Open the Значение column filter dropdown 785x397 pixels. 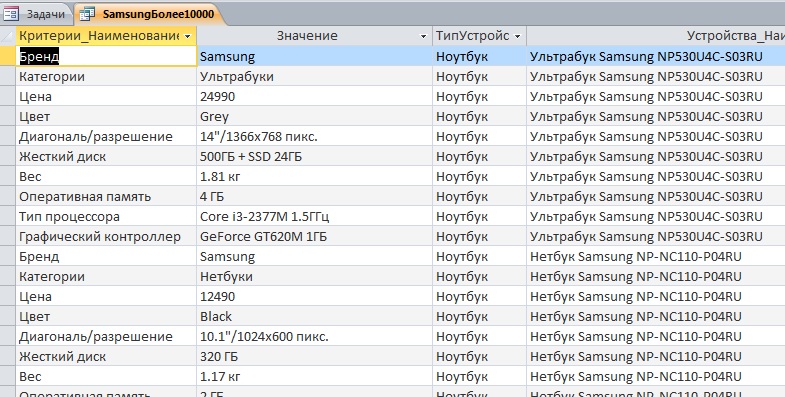coord(424,36)
